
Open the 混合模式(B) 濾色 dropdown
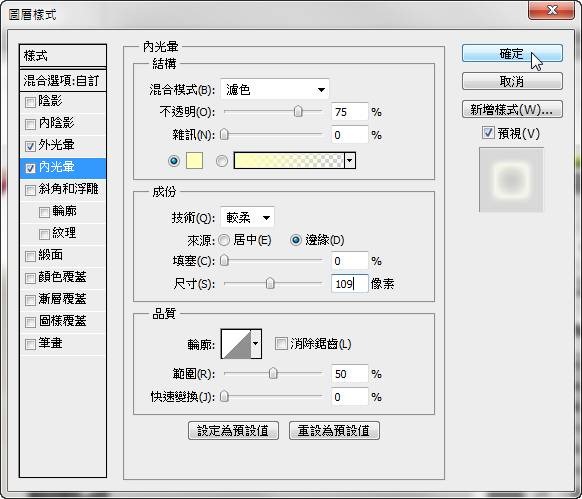(x=275, y=89)
